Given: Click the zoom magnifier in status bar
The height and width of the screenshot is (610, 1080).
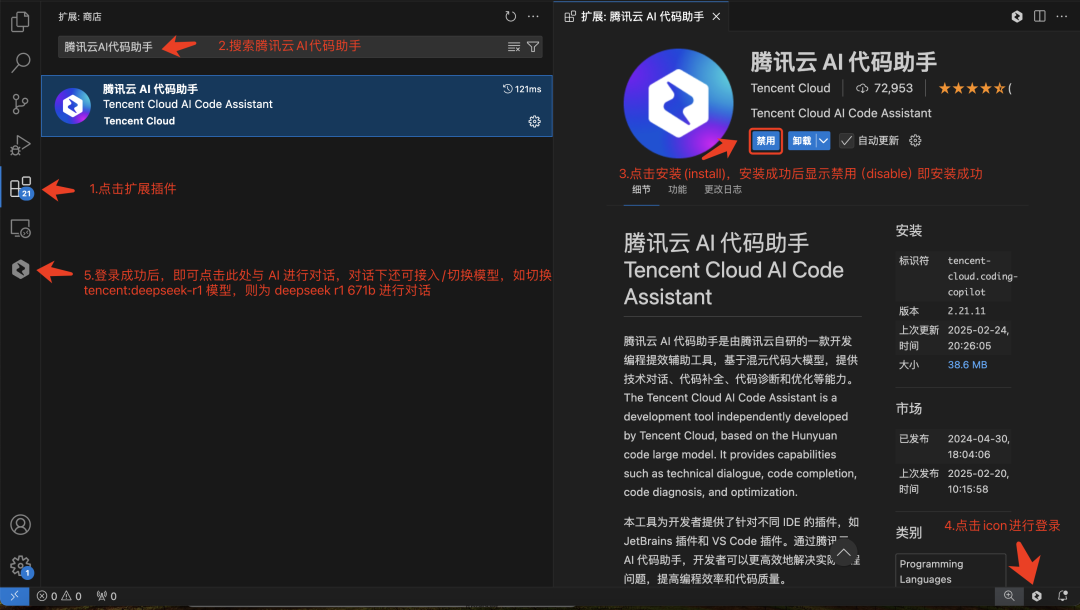Looking at the screenshot, I should [x=1009, y=596].
